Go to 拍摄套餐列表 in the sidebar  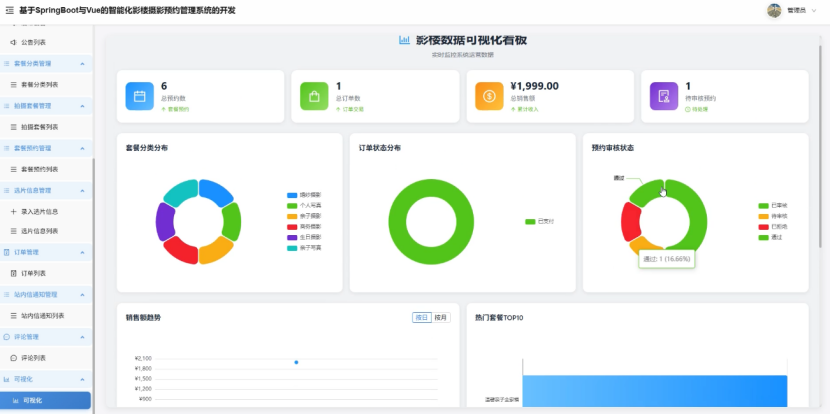[40, 127]
